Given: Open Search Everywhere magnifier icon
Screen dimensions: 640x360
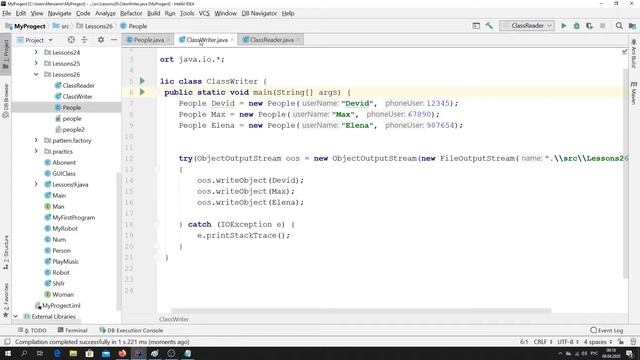Looking at the screenshot, I should (619, 26).
